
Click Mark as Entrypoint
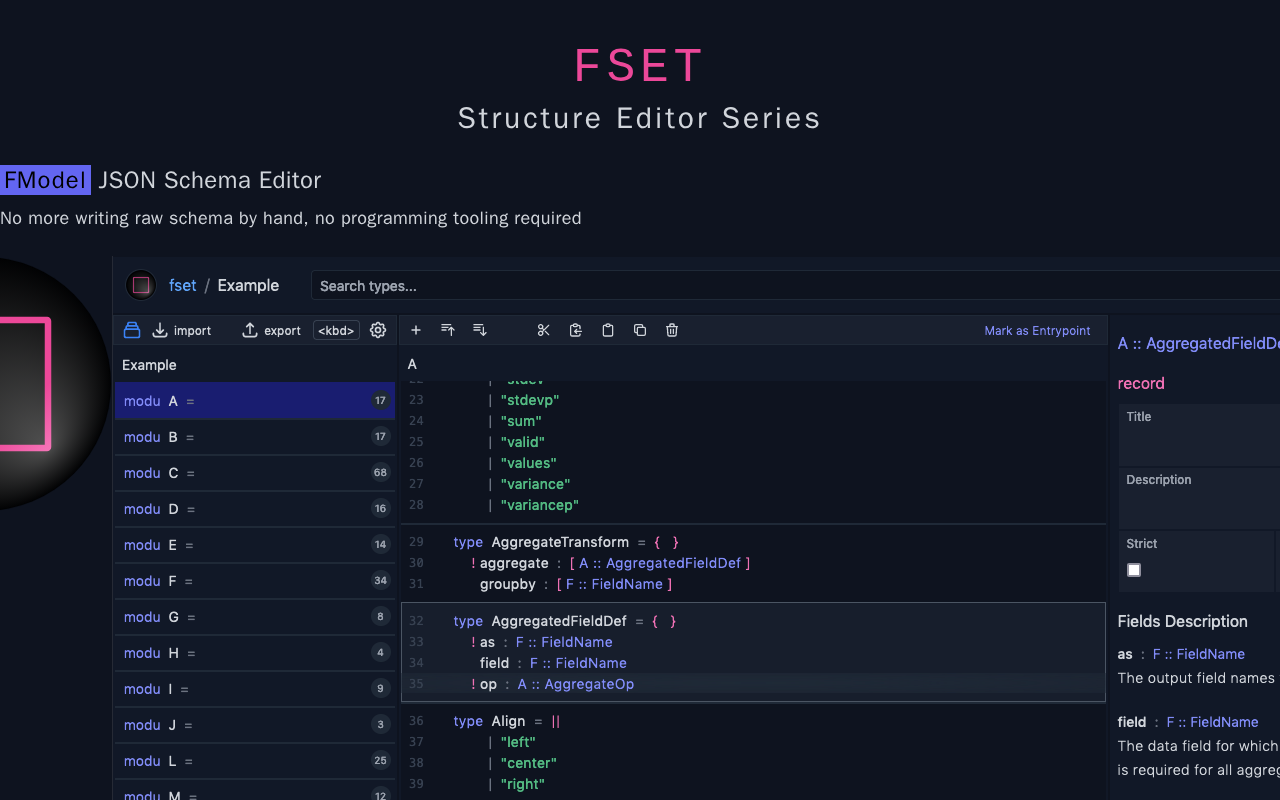(1037, 330)
